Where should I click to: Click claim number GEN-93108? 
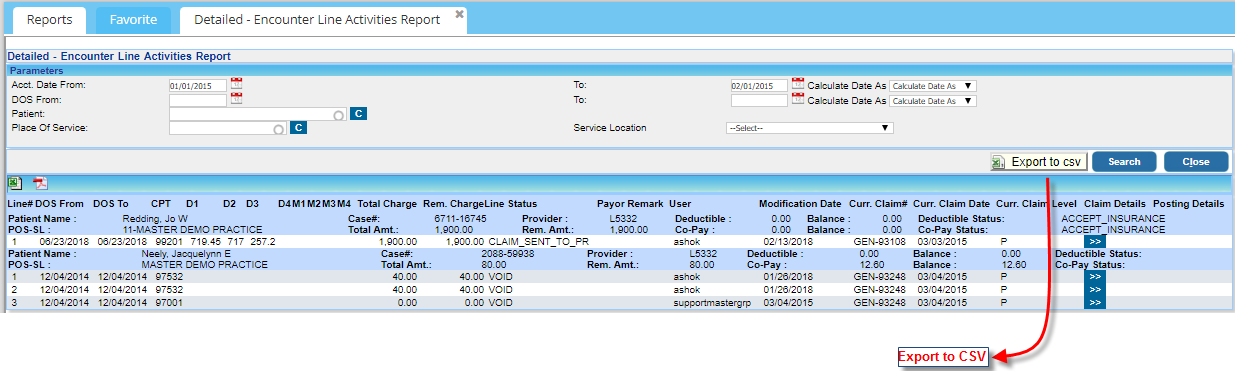click(881, 242)
